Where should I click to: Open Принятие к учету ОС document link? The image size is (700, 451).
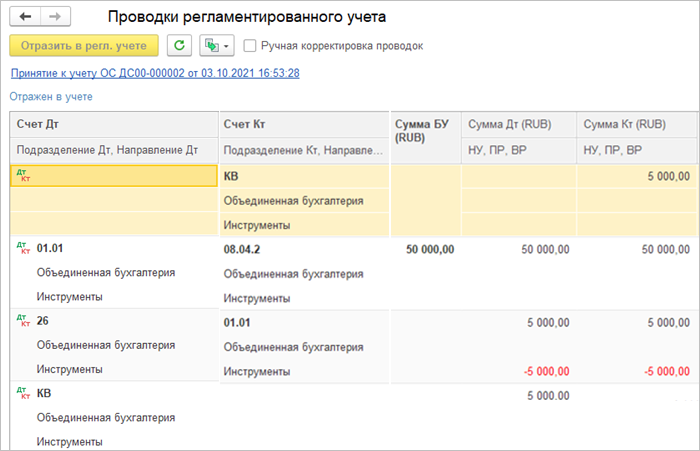pos(155,73)
